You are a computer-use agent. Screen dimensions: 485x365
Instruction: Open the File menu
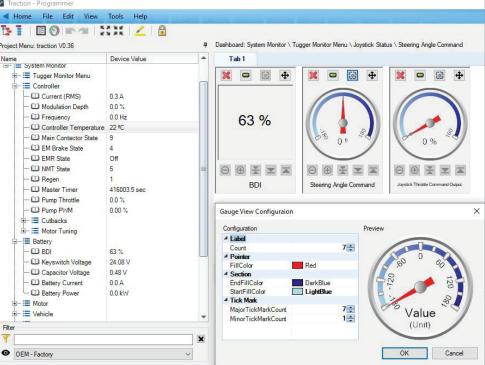[x=47, y=16]
